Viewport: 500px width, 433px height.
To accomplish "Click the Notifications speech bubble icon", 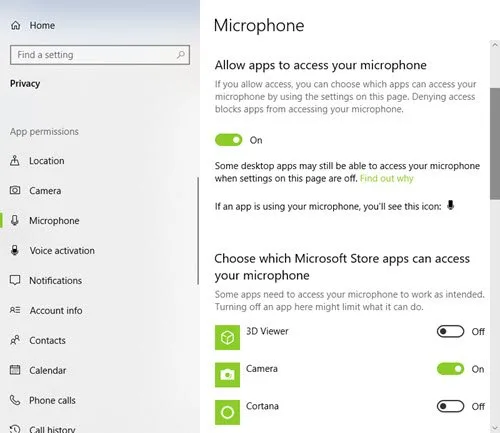I will 15,280.
